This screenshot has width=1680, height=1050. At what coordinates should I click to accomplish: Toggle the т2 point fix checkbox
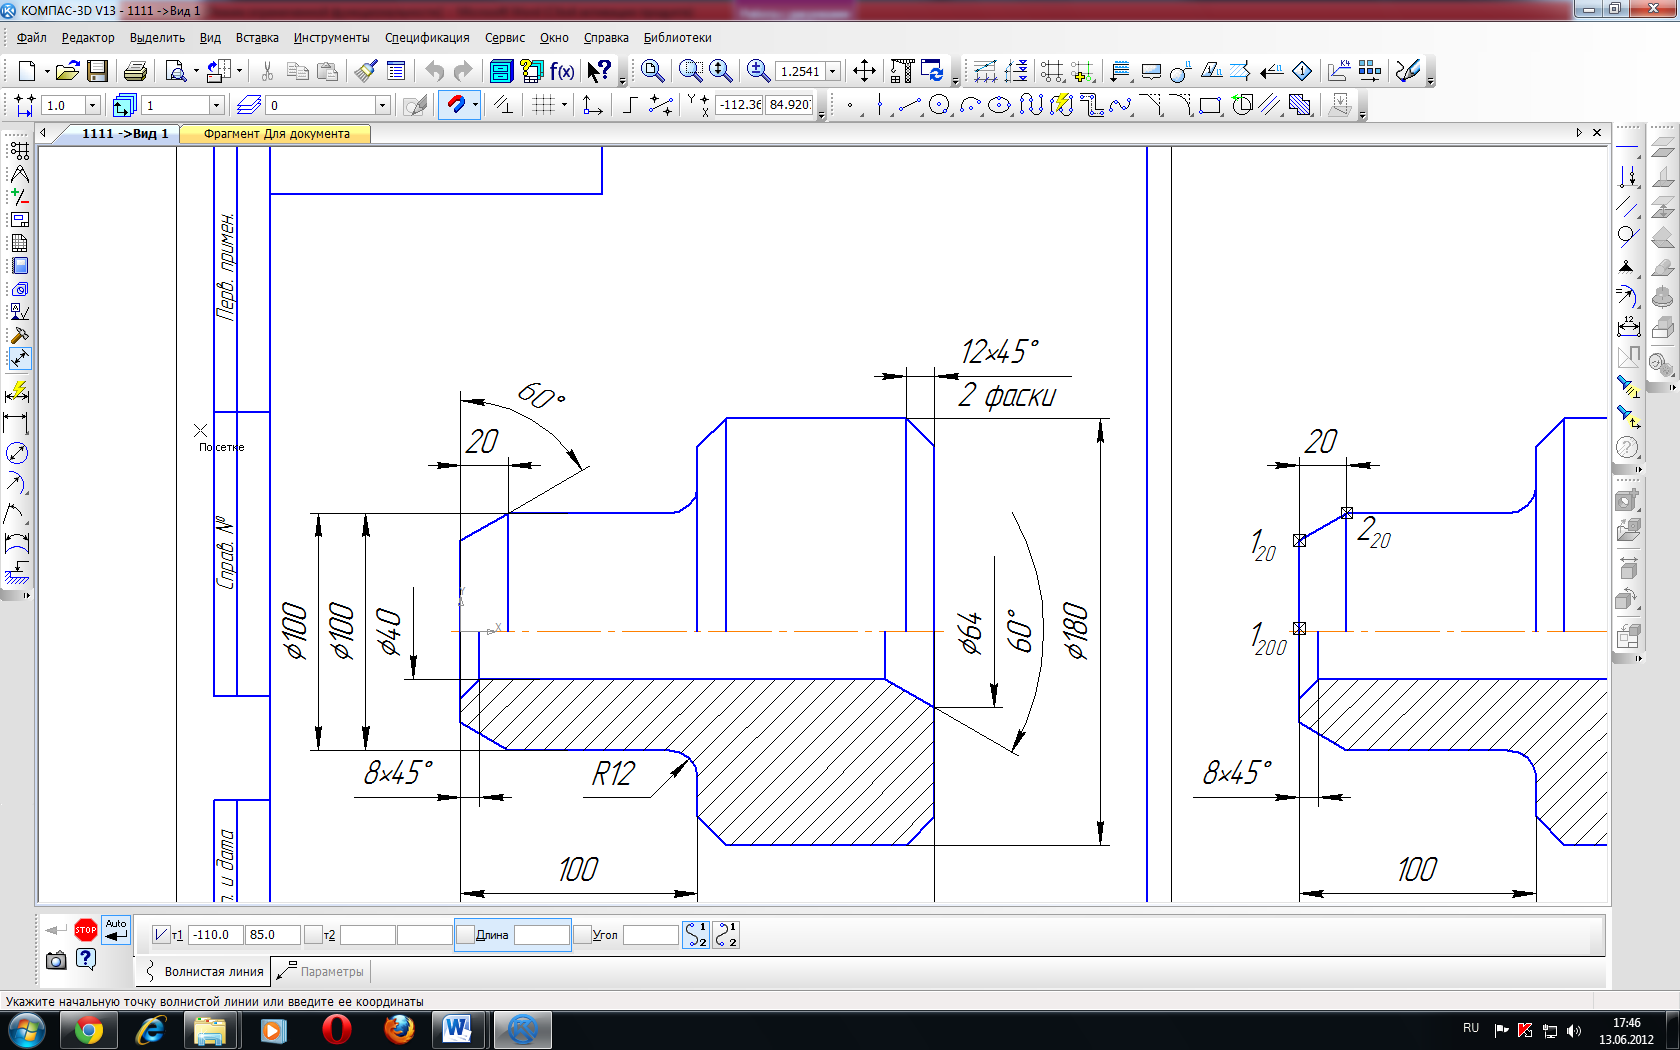pyautogui.click(x=313, y=935)
